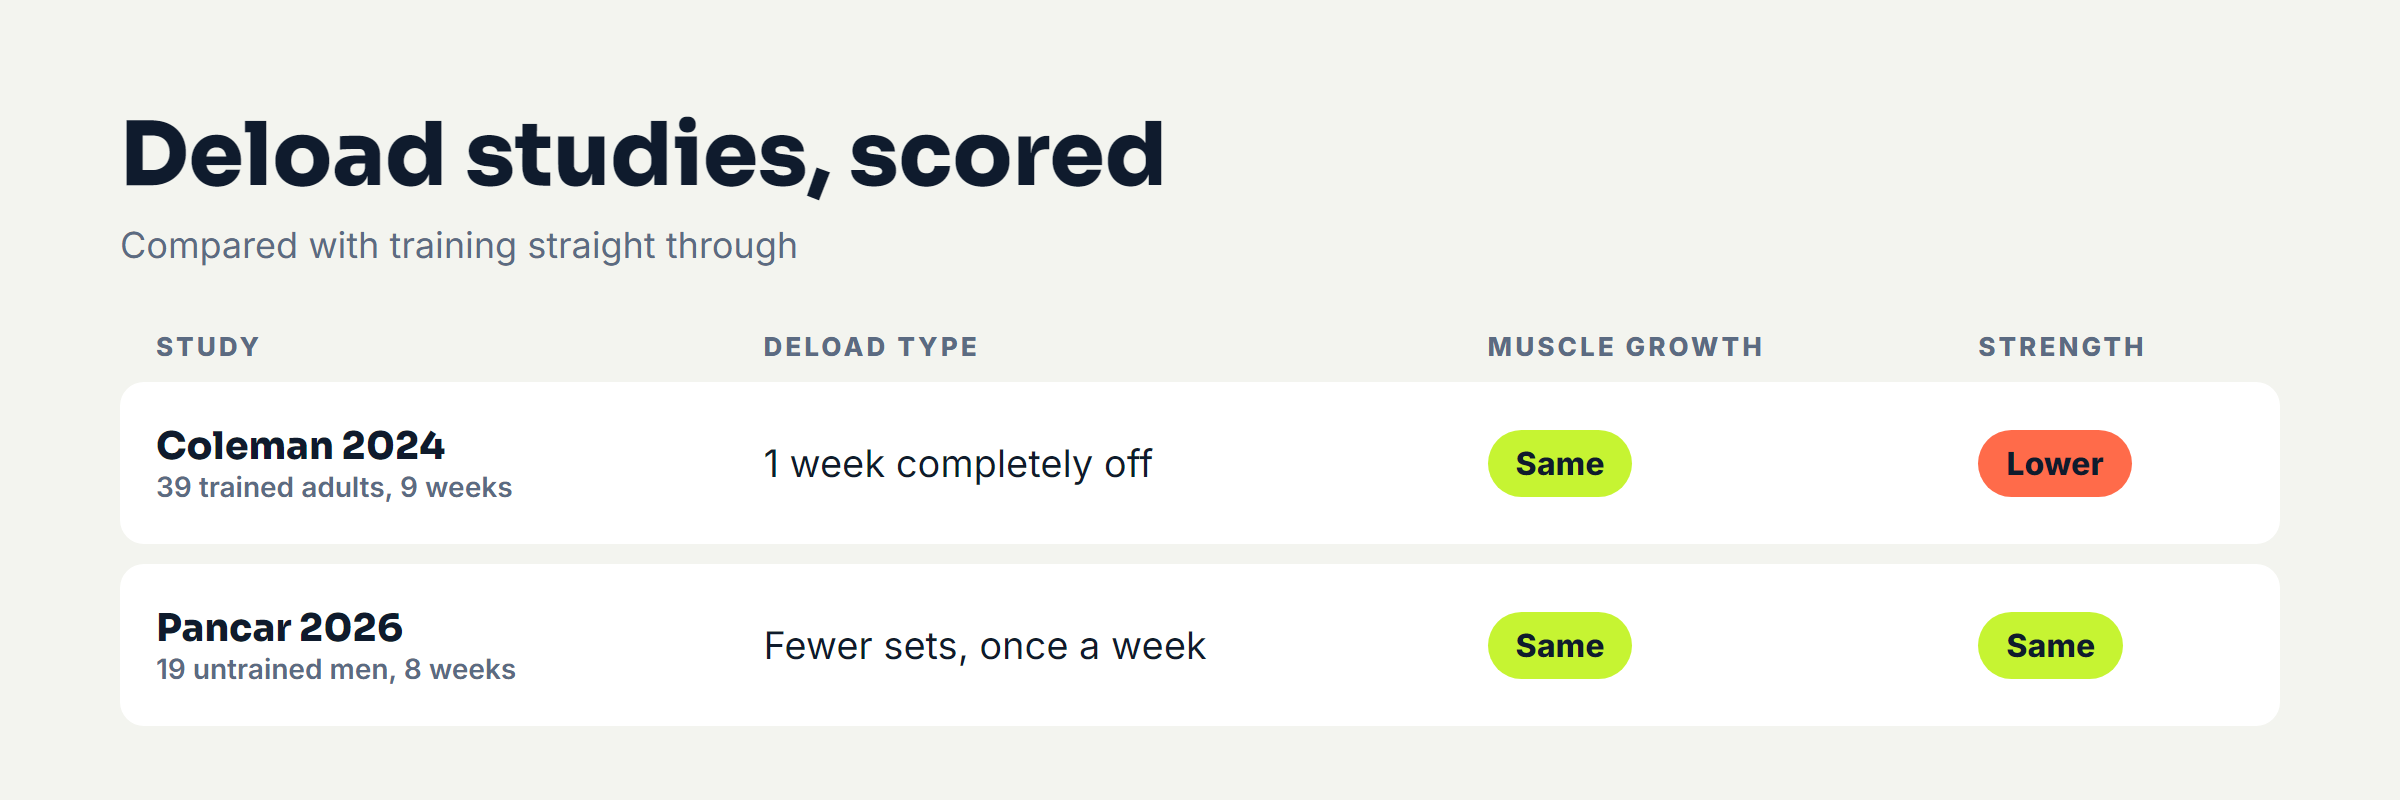
Task: Click Pancar's 'Same' strength badge
Action: tap(2050, 646)
